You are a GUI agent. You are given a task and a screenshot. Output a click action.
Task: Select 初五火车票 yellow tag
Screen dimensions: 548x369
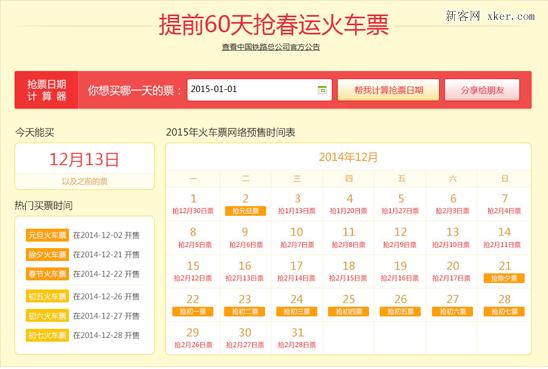point(47,296)
